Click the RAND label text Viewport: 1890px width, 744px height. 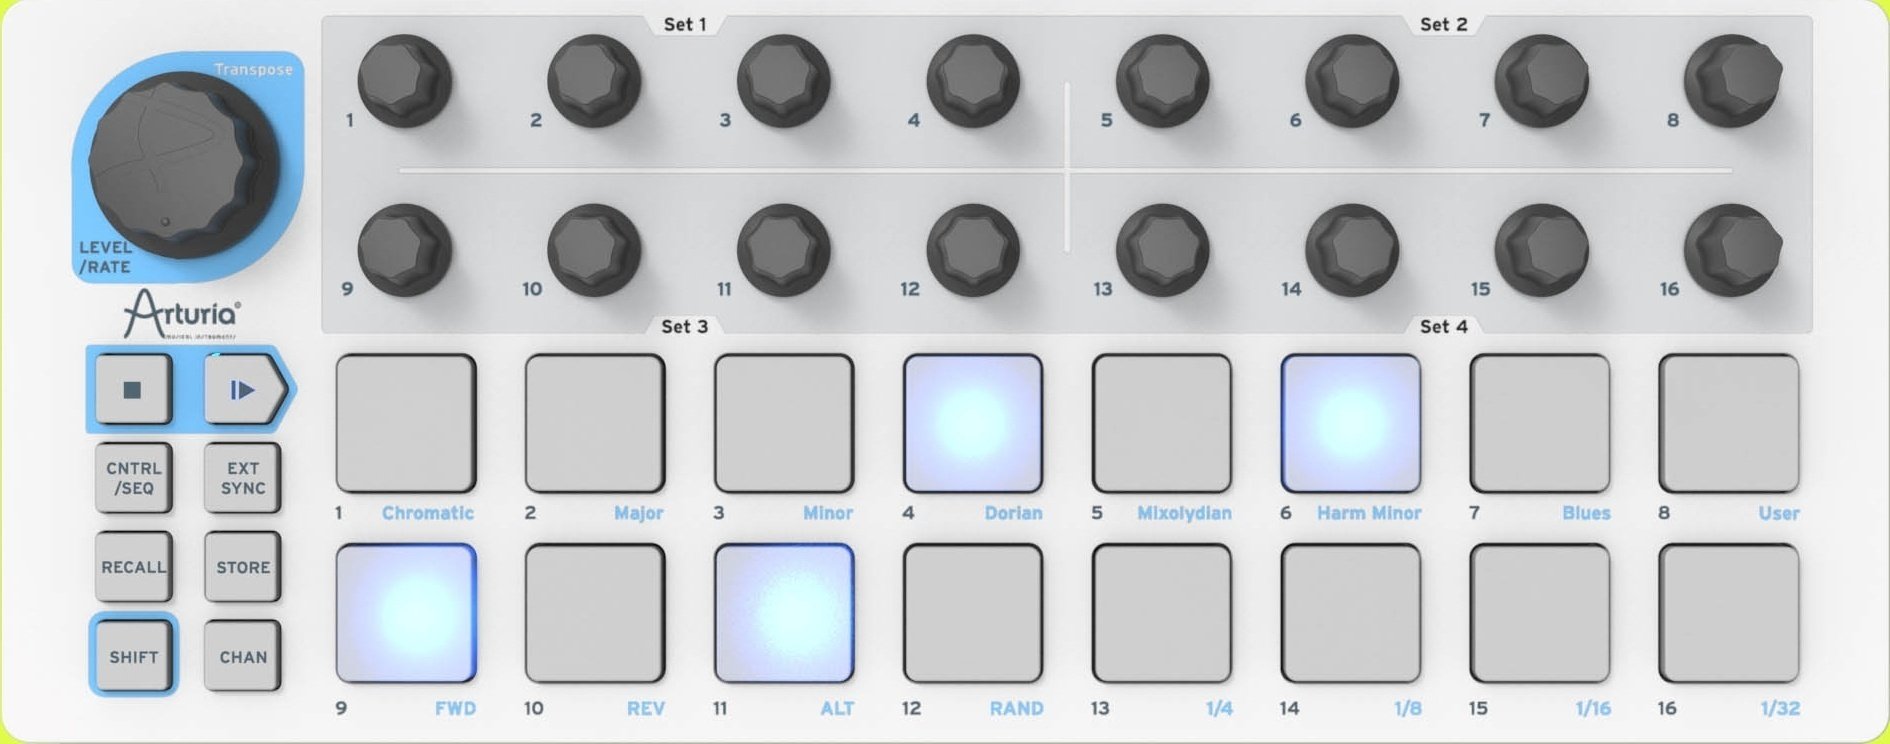(1016, 708)
